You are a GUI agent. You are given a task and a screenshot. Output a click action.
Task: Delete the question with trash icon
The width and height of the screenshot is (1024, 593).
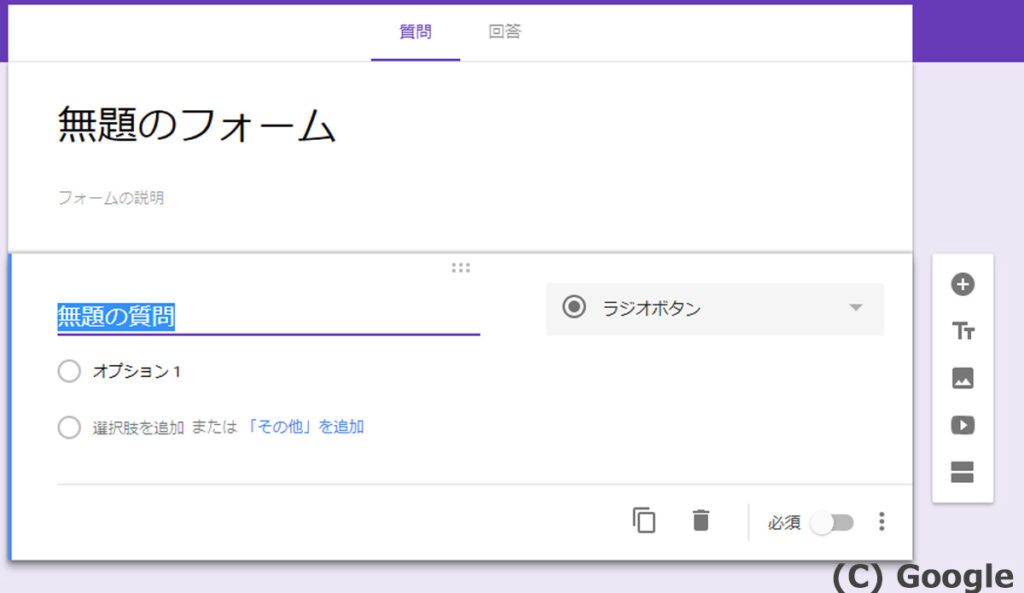[701, 521]
